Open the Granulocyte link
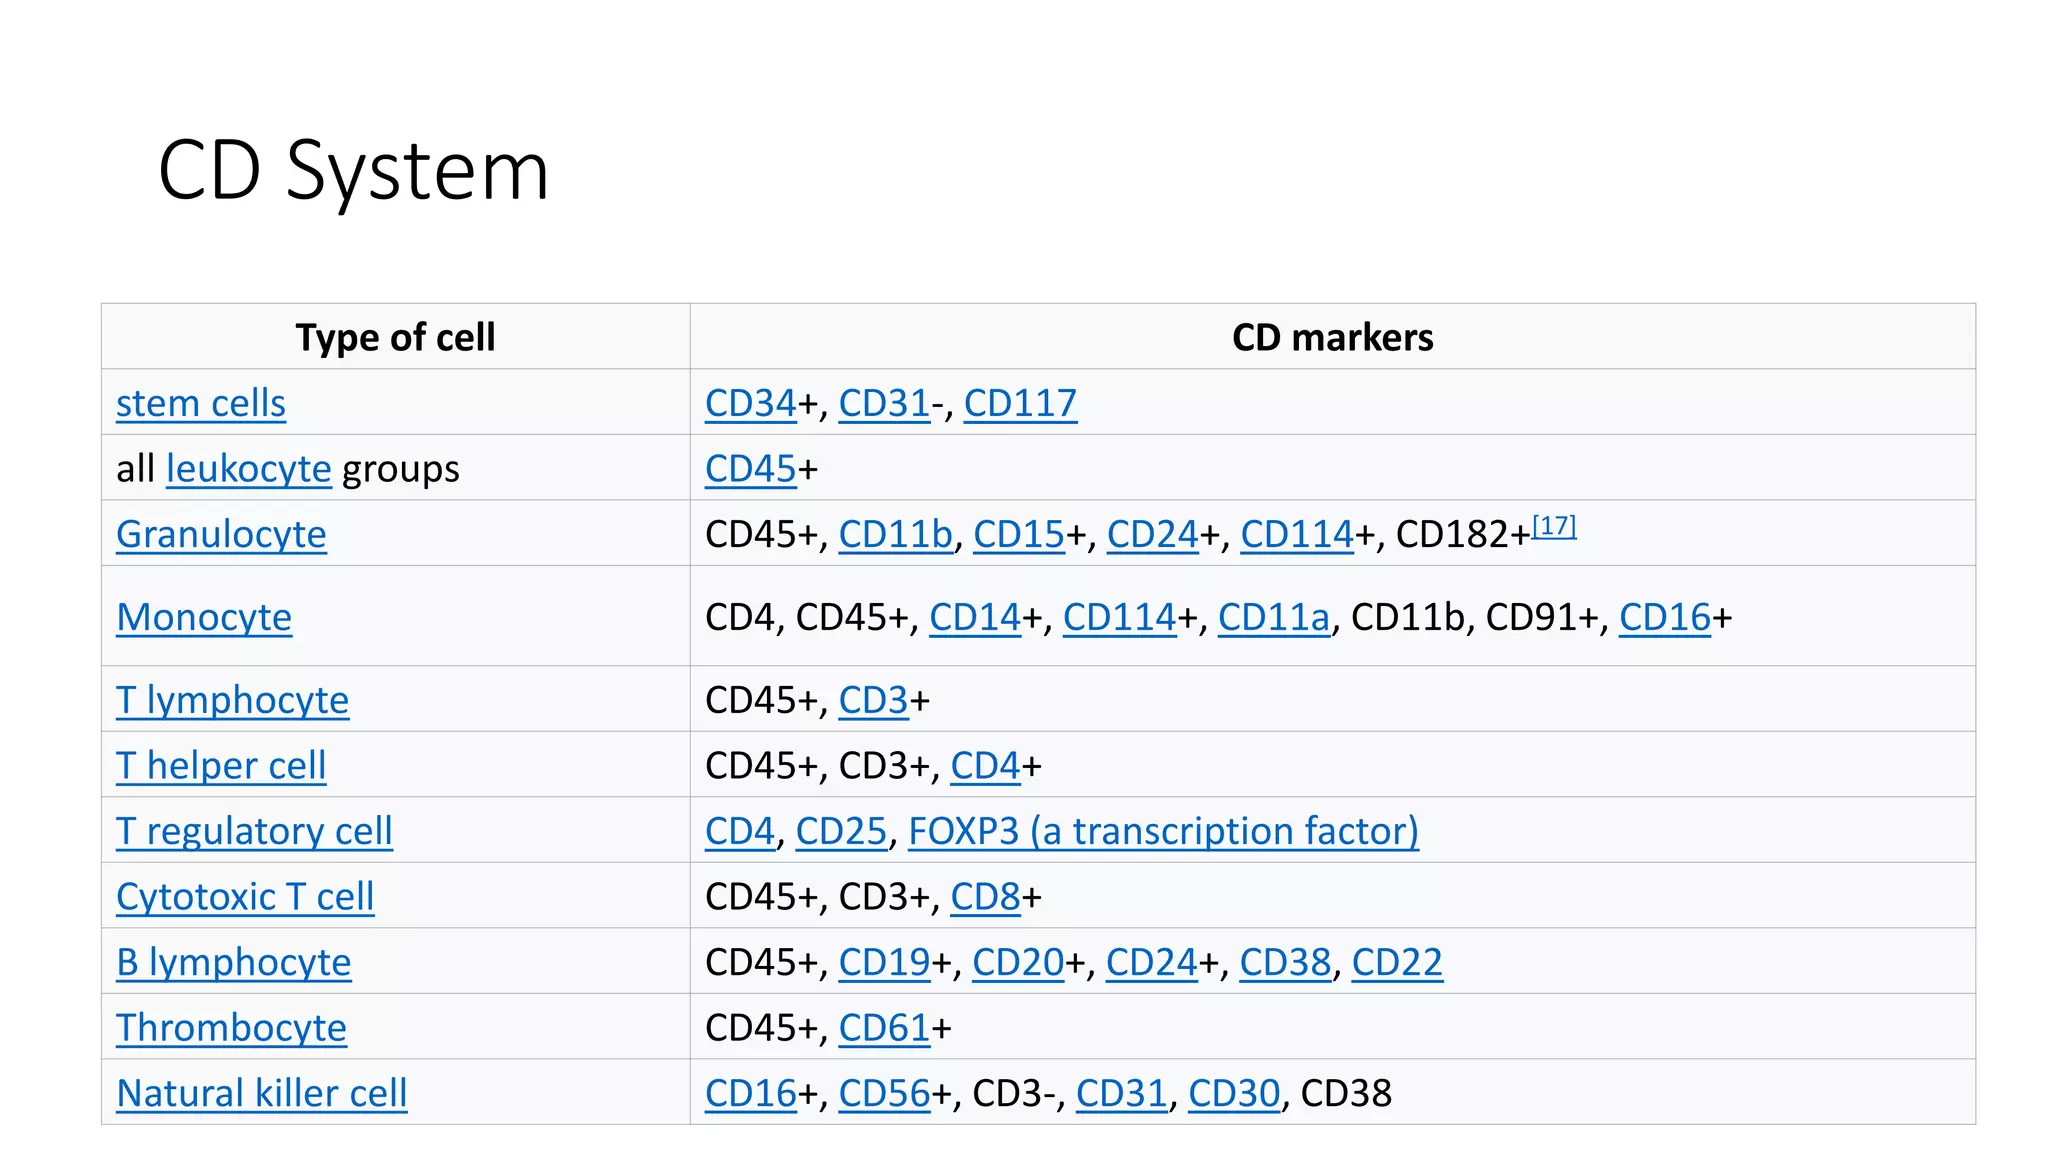This screenshot has width=2048, height=1152. [x=221, y=534]
